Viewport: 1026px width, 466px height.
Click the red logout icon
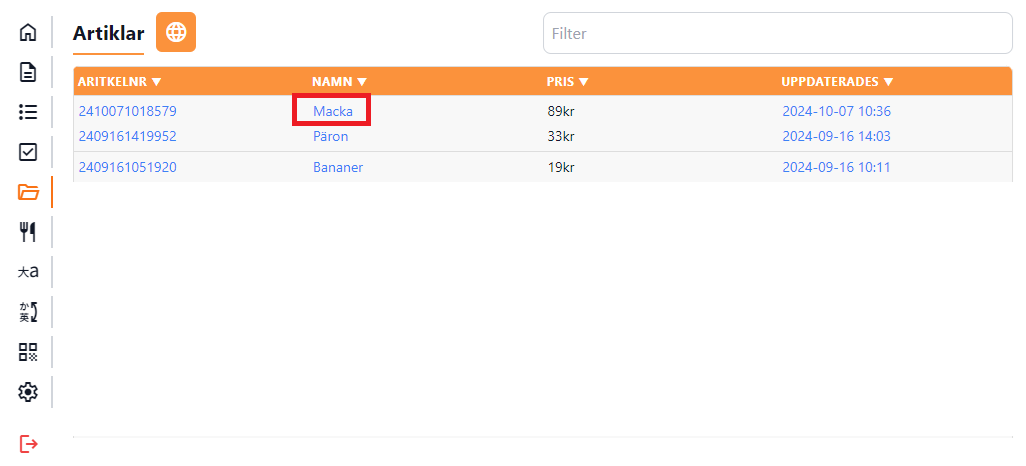tap(28, 443)
